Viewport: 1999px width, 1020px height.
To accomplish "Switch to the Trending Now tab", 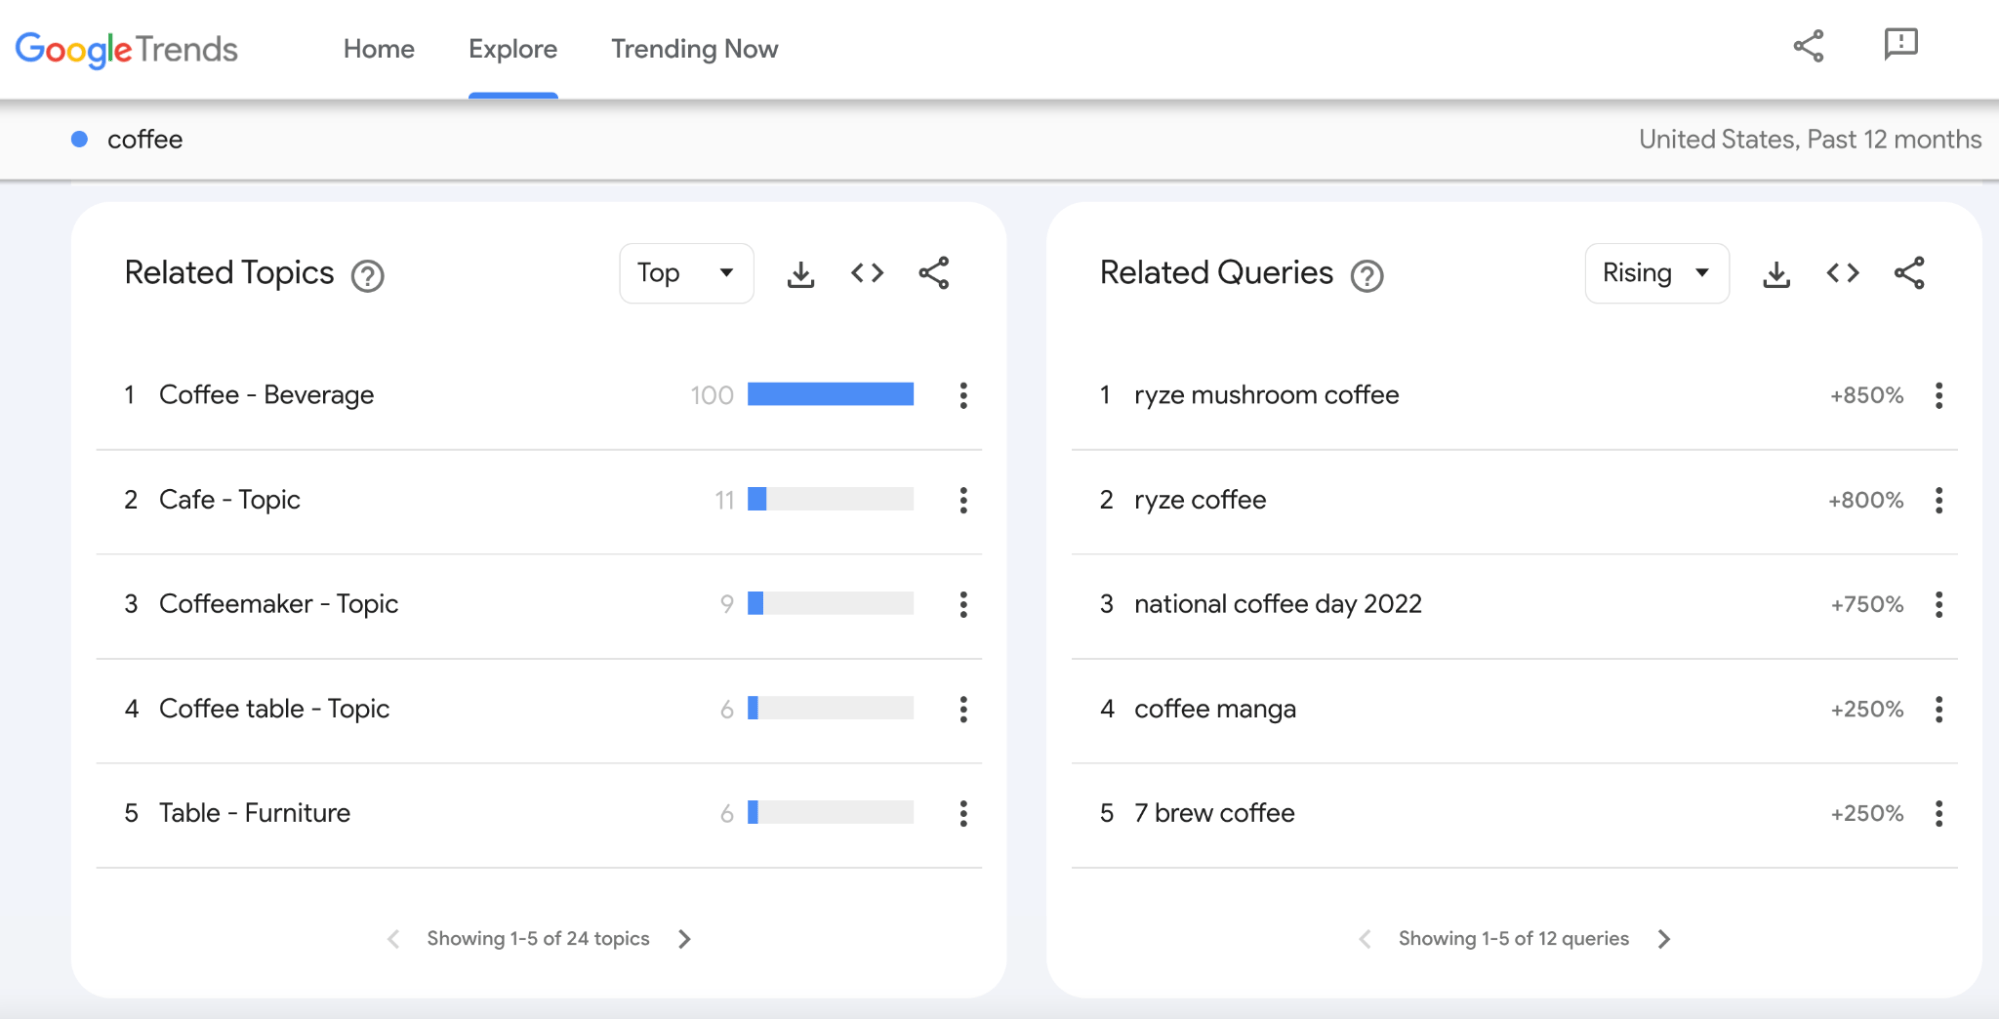I will 694,49.
